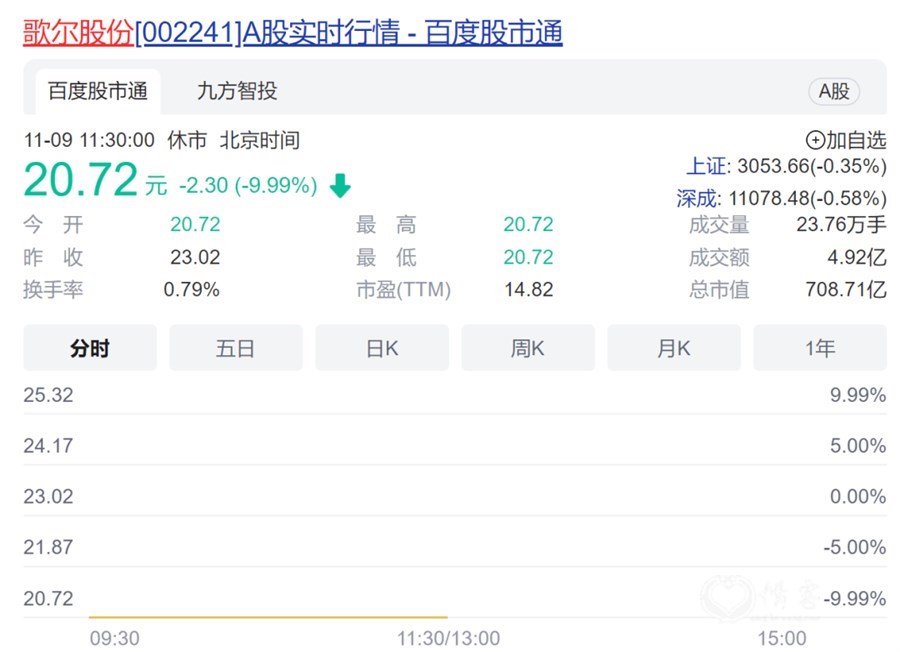Viewport: 900px width, 652px height.
Task: Click the 最高 value 20.72
Action: [x=528, y=224]
